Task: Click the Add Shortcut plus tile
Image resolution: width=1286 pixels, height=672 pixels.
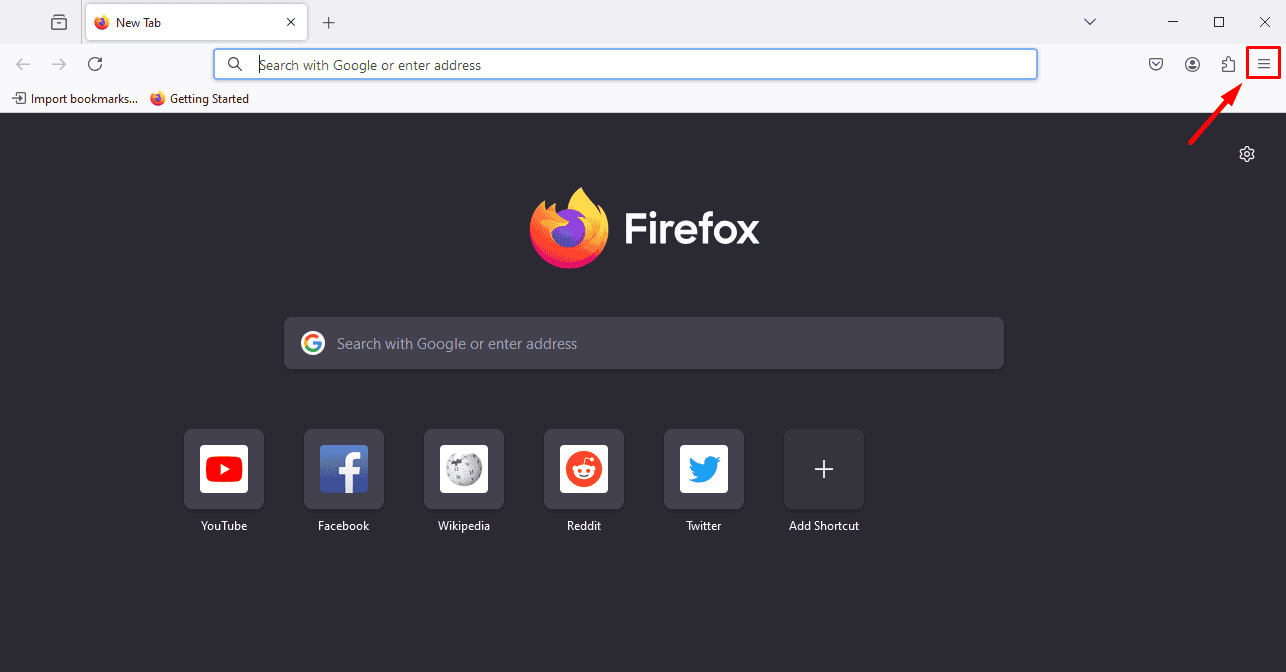Action: [824, 469]
